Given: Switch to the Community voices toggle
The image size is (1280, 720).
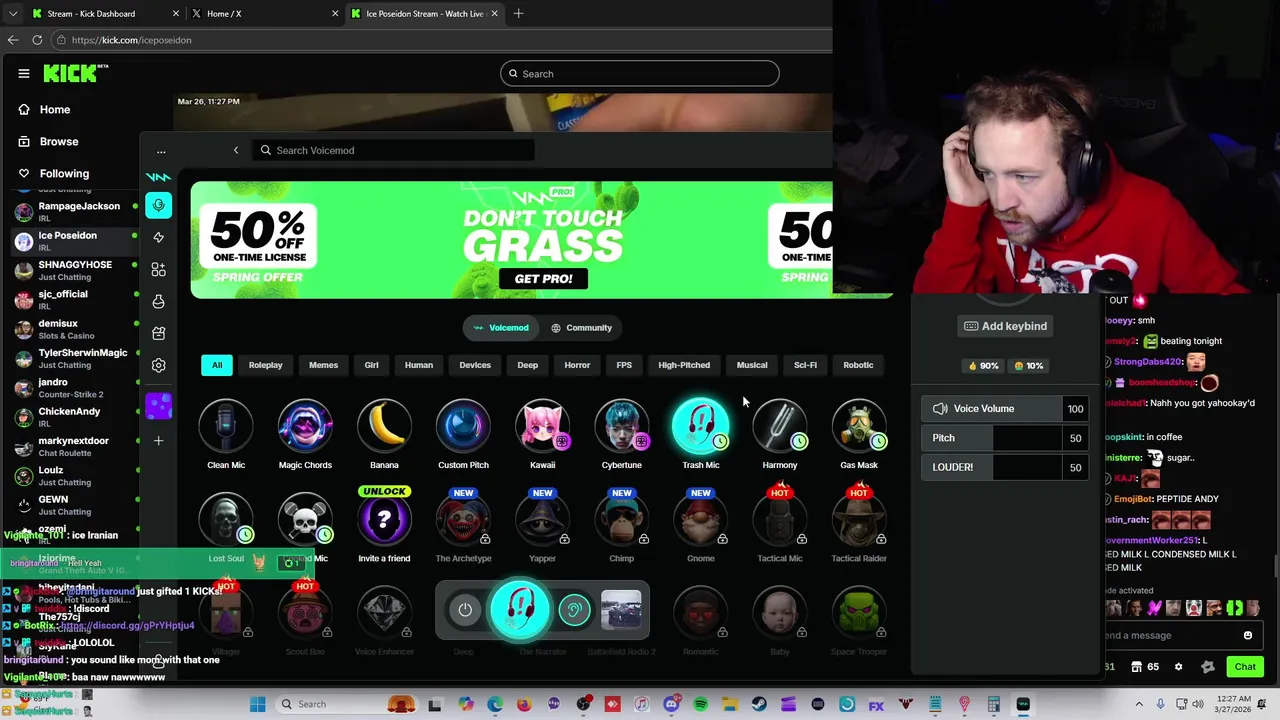Looking at the screenshot, I should (x=581, y=328).
